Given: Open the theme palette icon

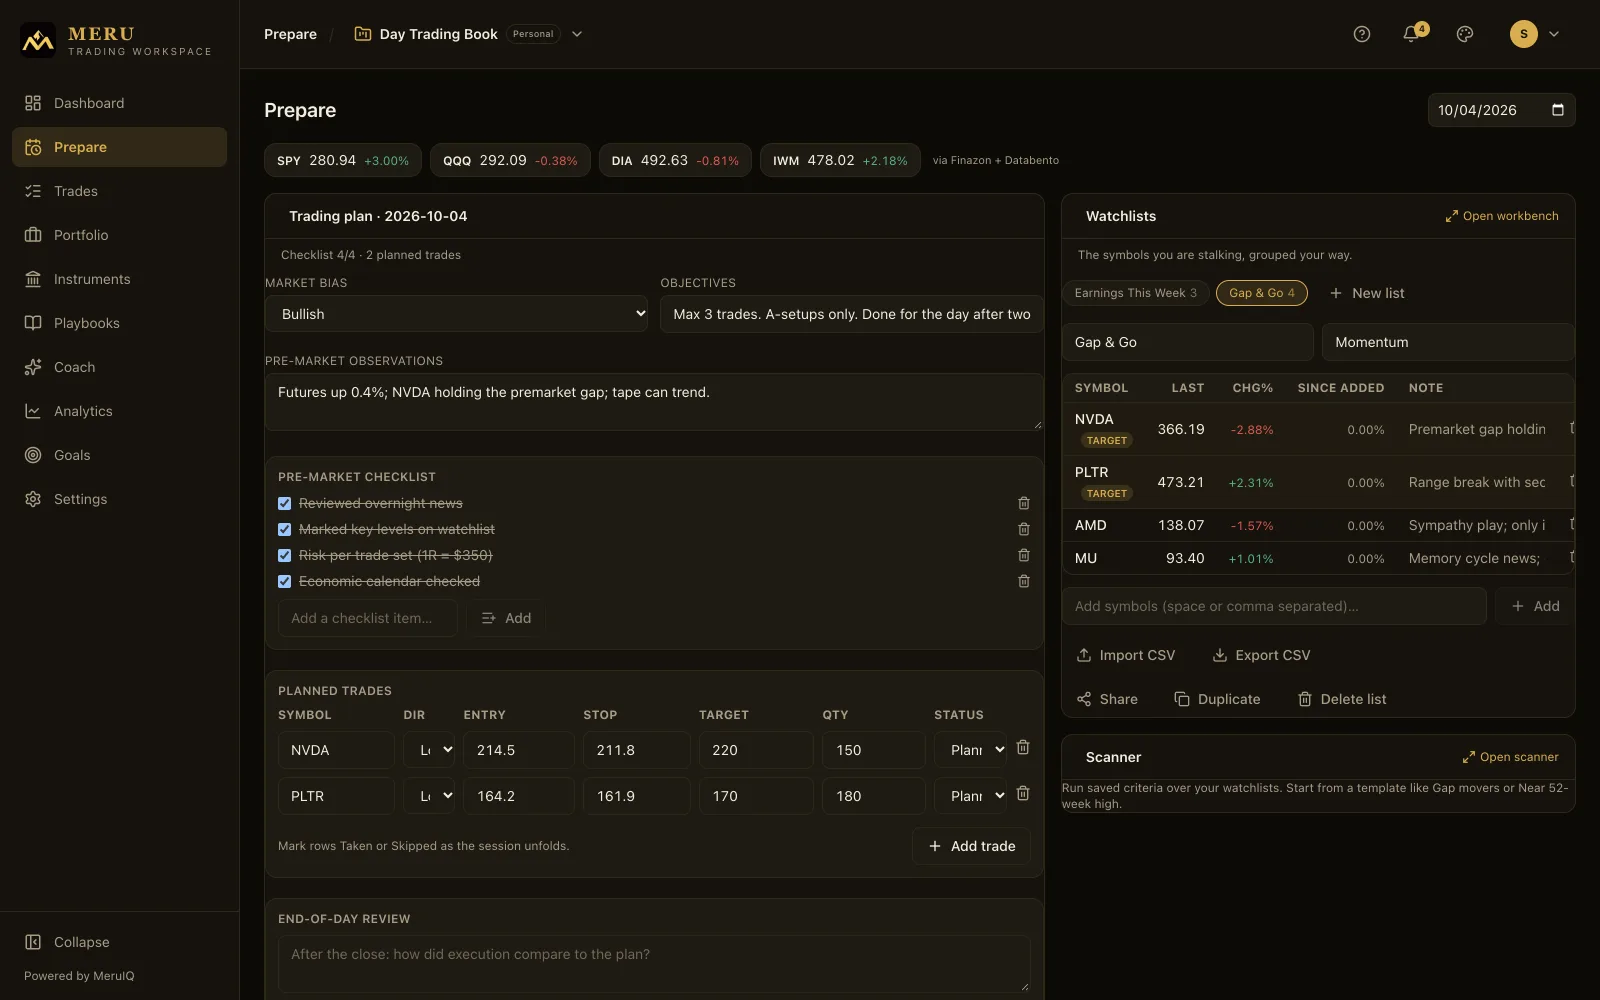Looking at the screenshot, I should pos(1465,34).
